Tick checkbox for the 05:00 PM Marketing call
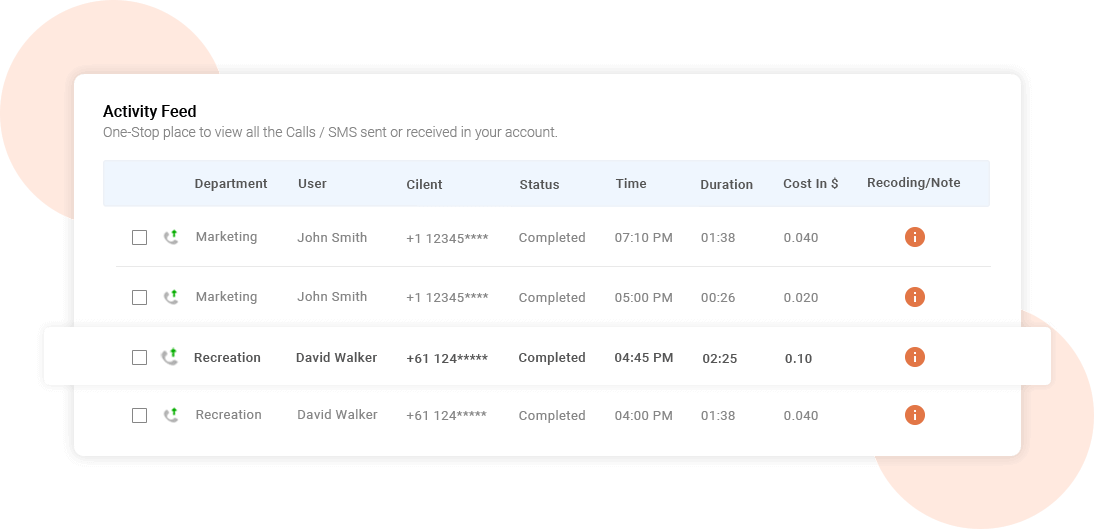Viewport: 1094px width, 529px height. coord(140,298)
